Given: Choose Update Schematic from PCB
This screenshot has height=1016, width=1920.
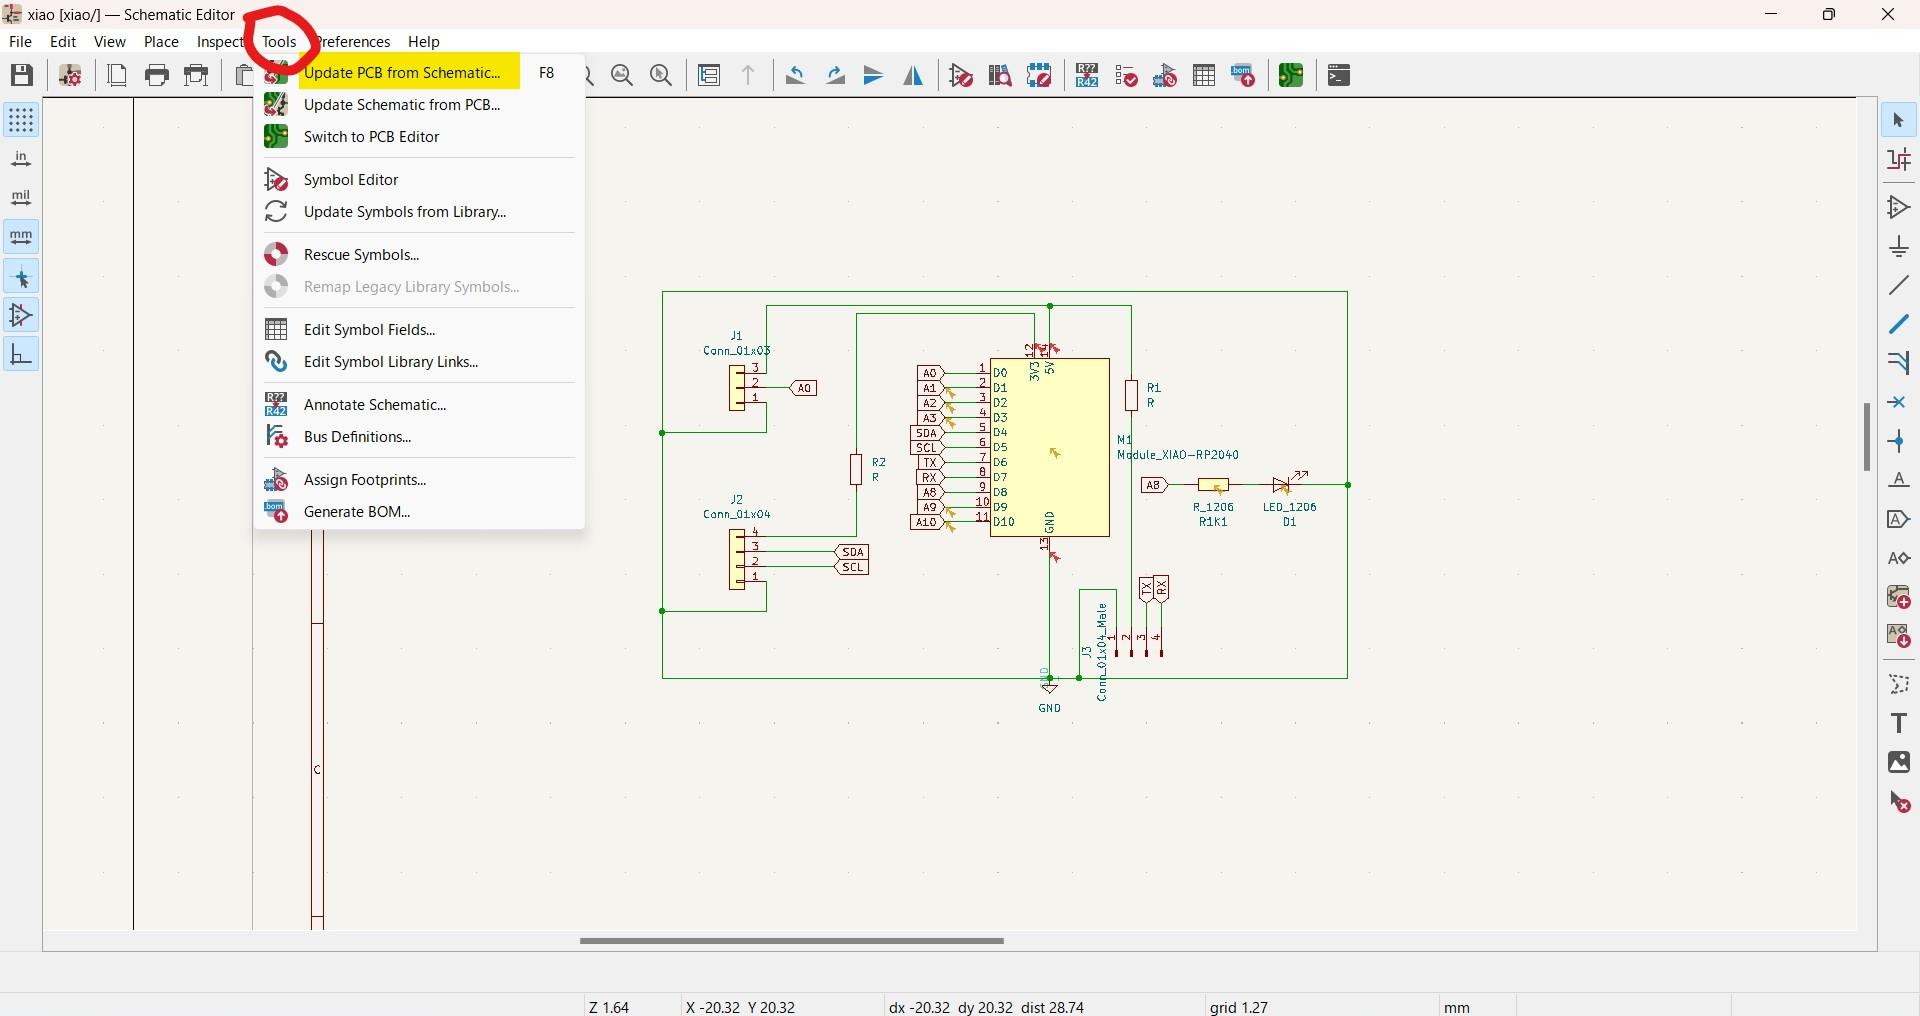Looking at the screenshot, I should click(419, 105).
